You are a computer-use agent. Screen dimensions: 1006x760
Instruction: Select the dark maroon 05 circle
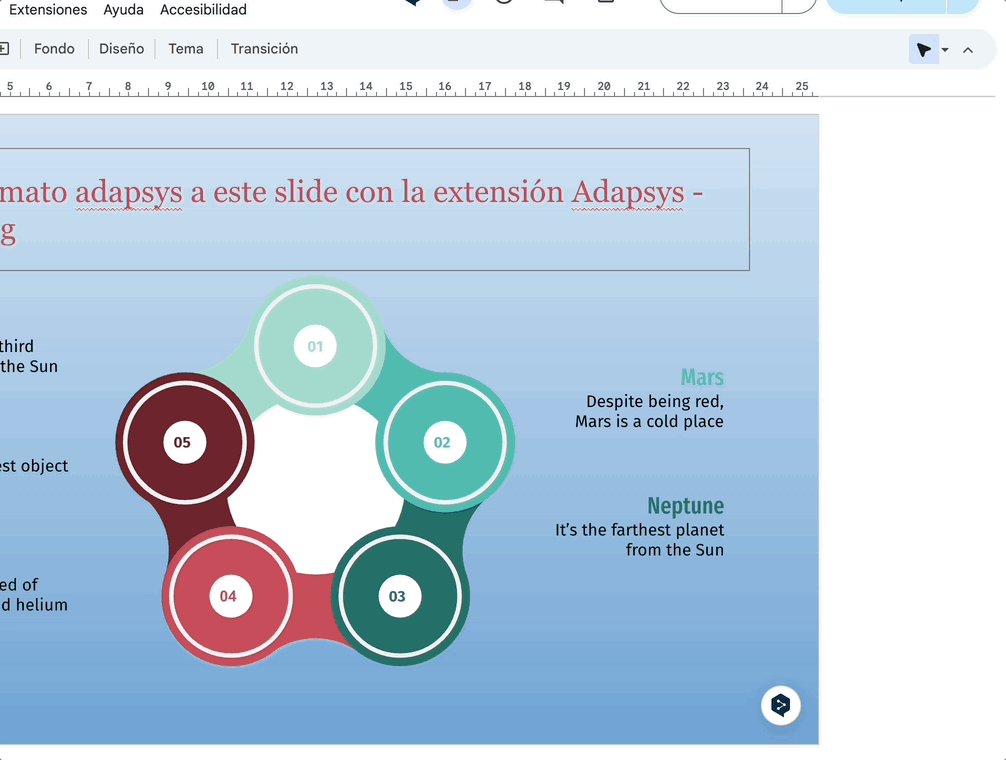(183, 442)
